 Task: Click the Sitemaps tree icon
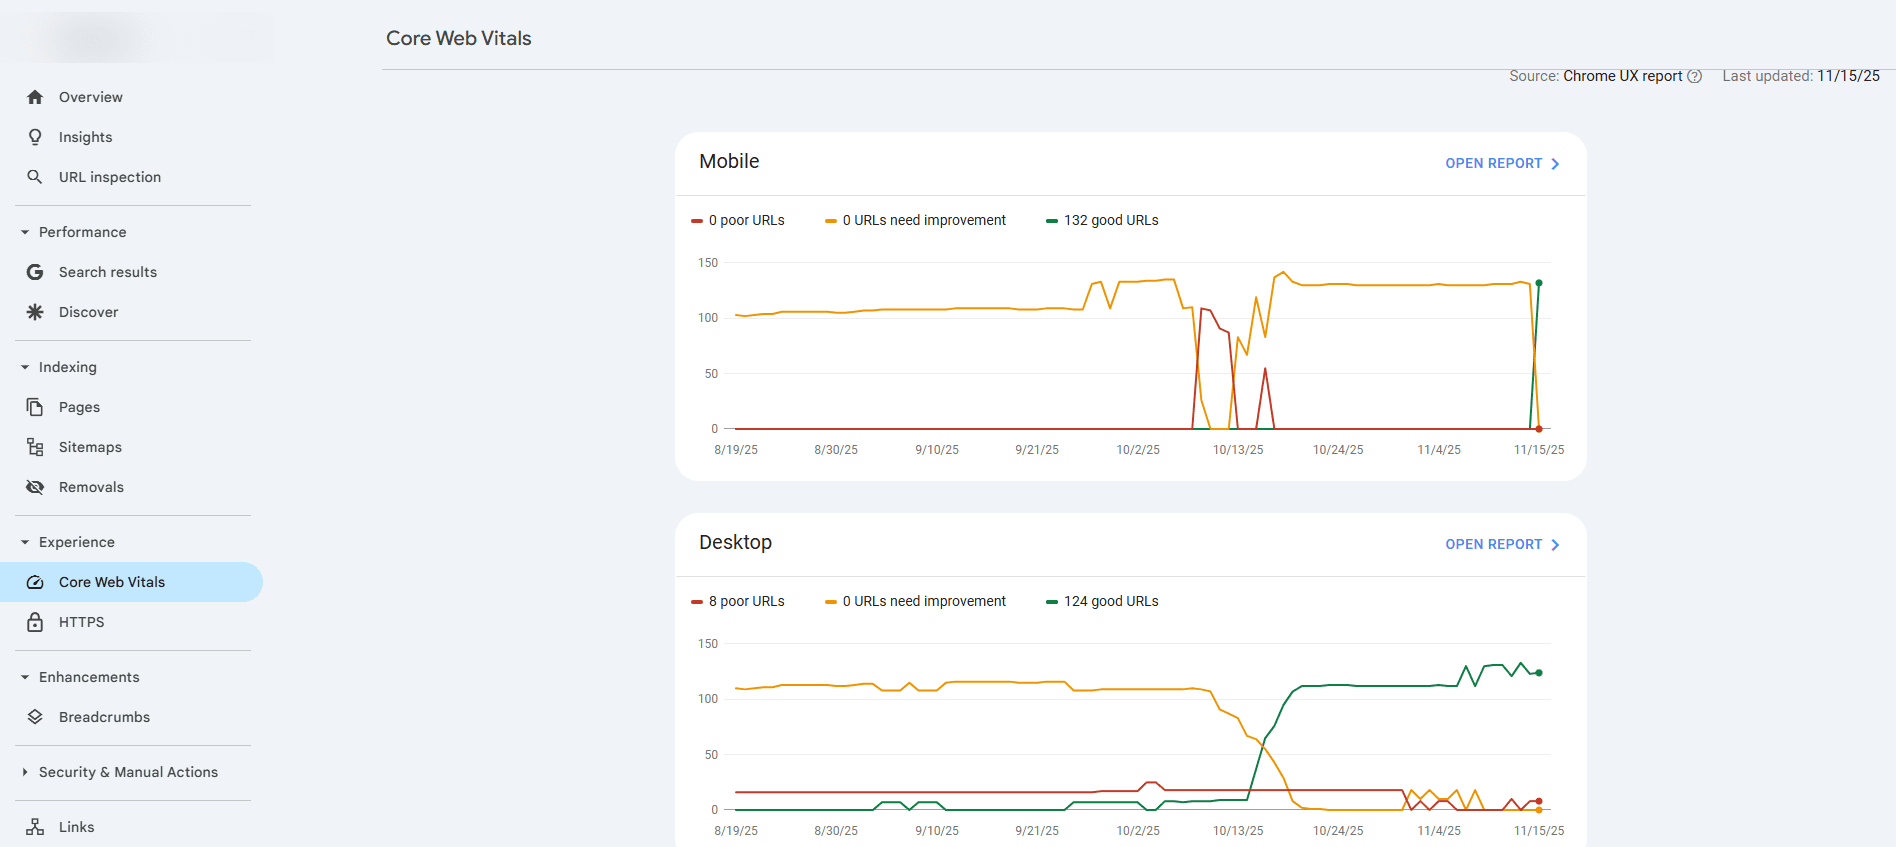click(x=35, y=447)
